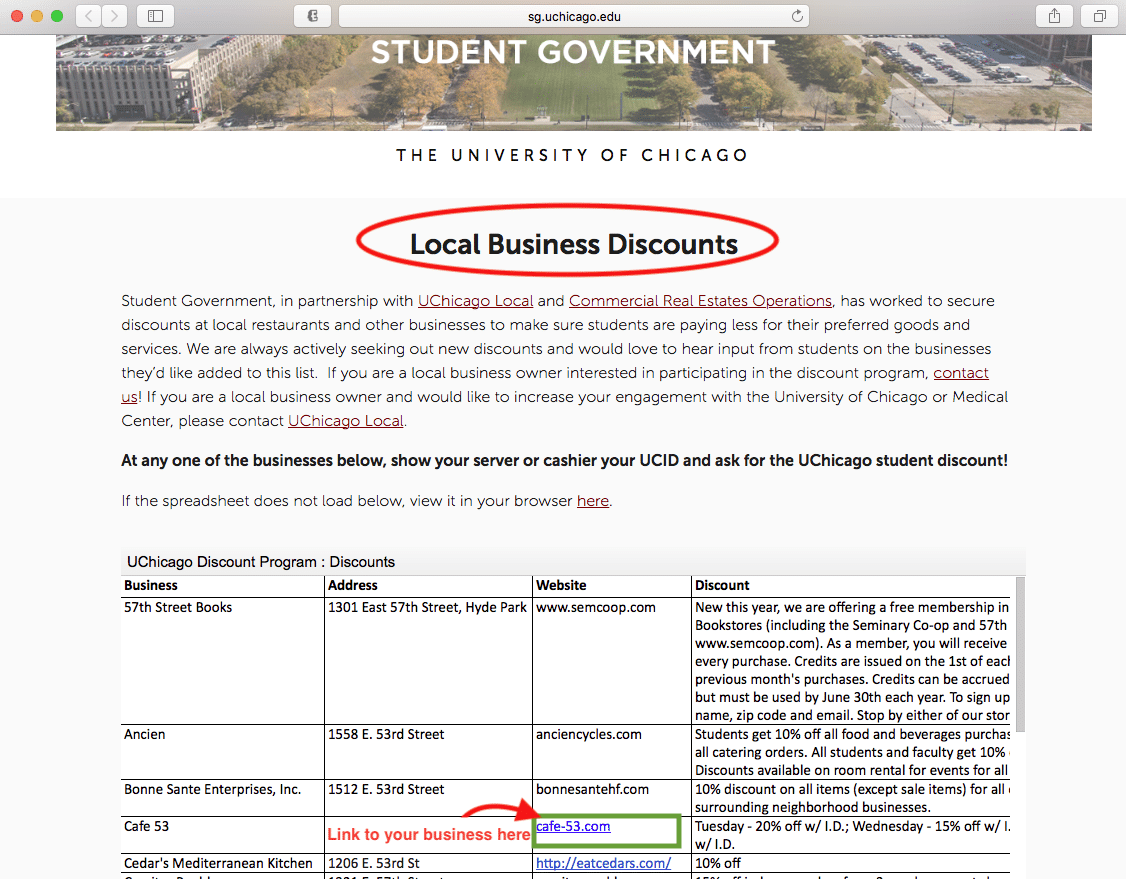Select the Business column header
This screenshot has width=1126, height=879.
[x=151, y=585]
